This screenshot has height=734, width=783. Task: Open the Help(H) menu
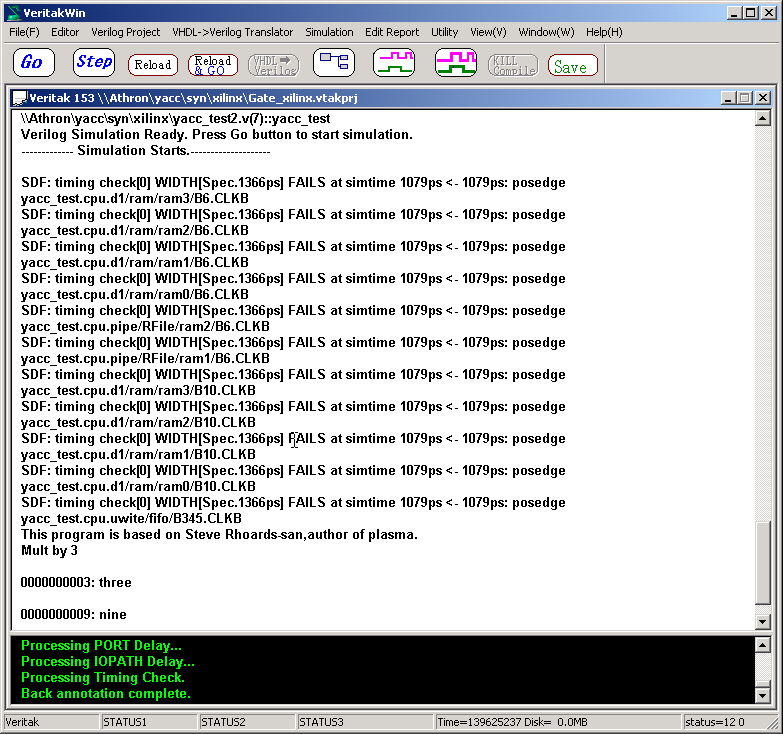tap(604, 32)
